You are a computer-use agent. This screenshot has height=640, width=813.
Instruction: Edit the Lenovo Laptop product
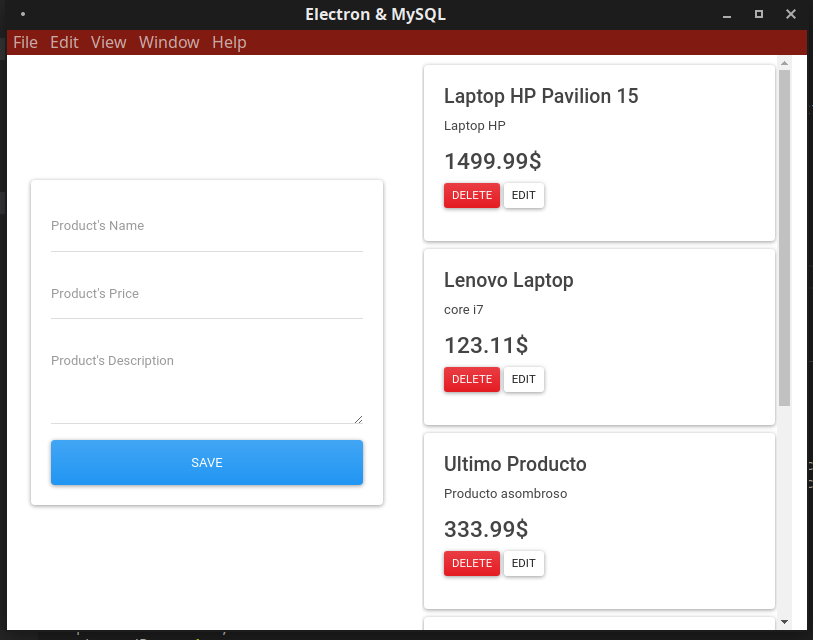524,380
